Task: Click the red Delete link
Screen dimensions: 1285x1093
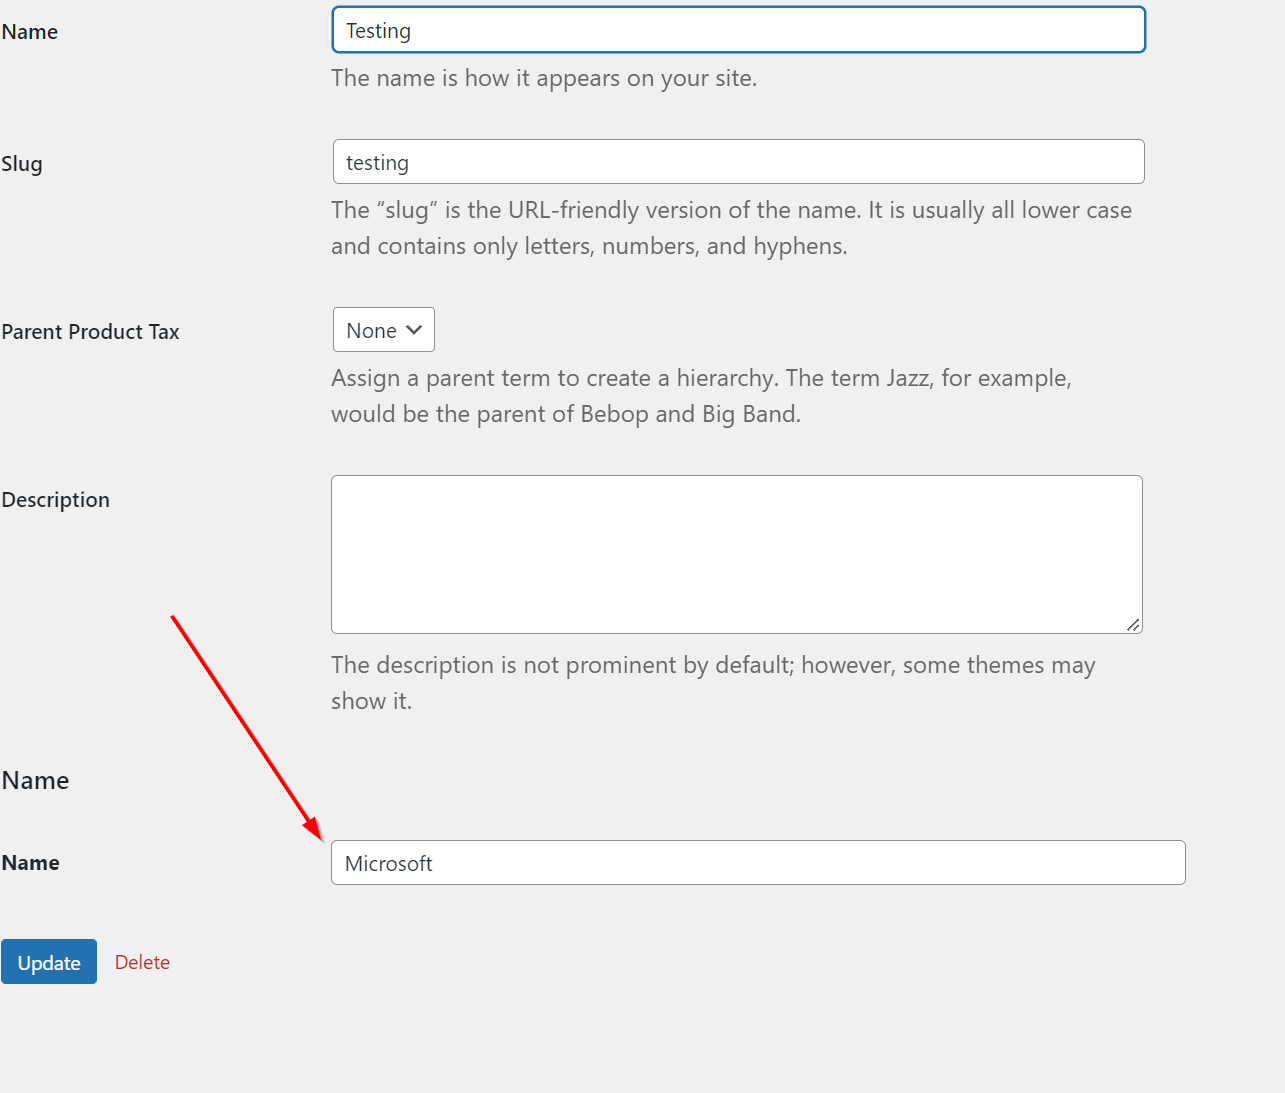Action: click(142, 962)
